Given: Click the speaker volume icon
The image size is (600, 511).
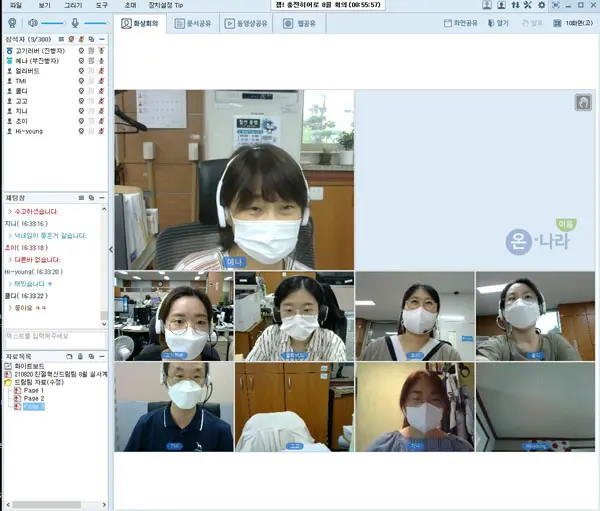Looking at the screenshot, I should (33, 23).
